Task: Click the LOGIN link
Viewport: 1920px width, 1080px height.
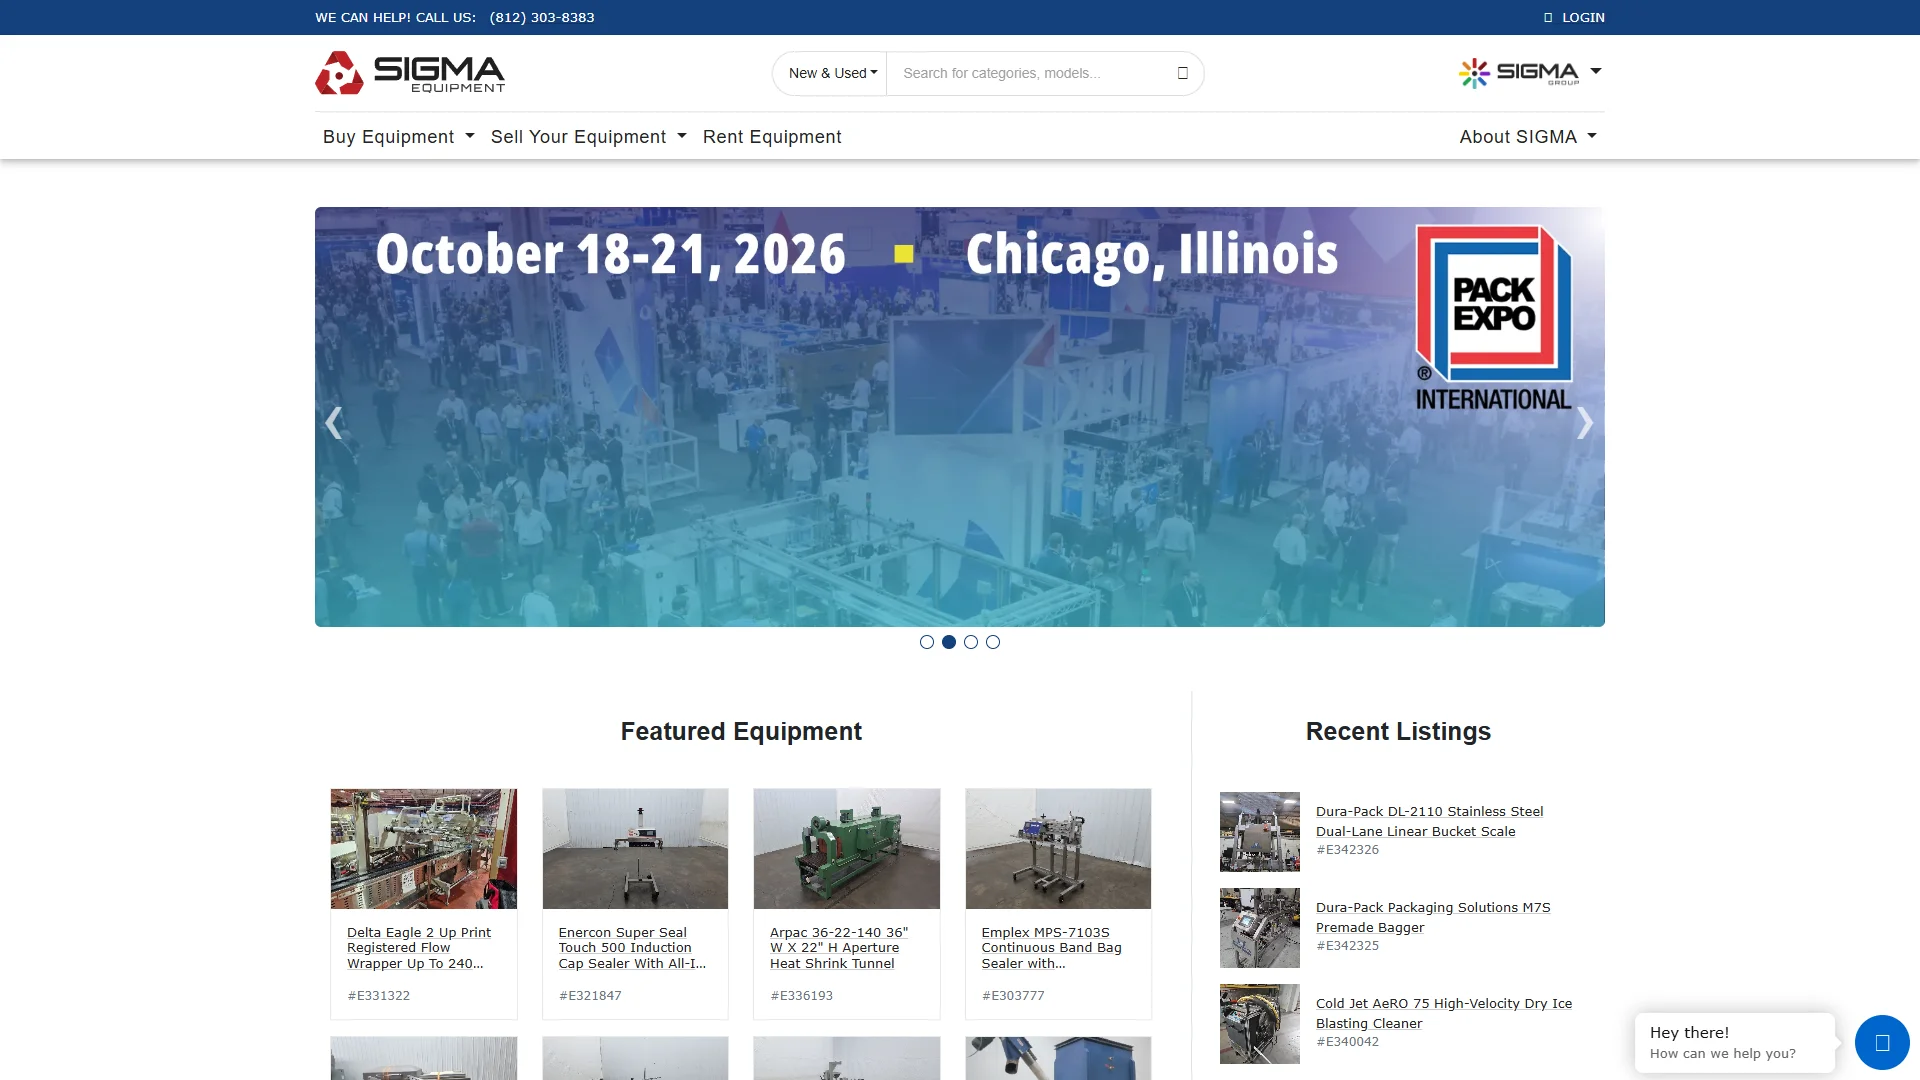Action: pyautogui.click(x=1583, y=17)
